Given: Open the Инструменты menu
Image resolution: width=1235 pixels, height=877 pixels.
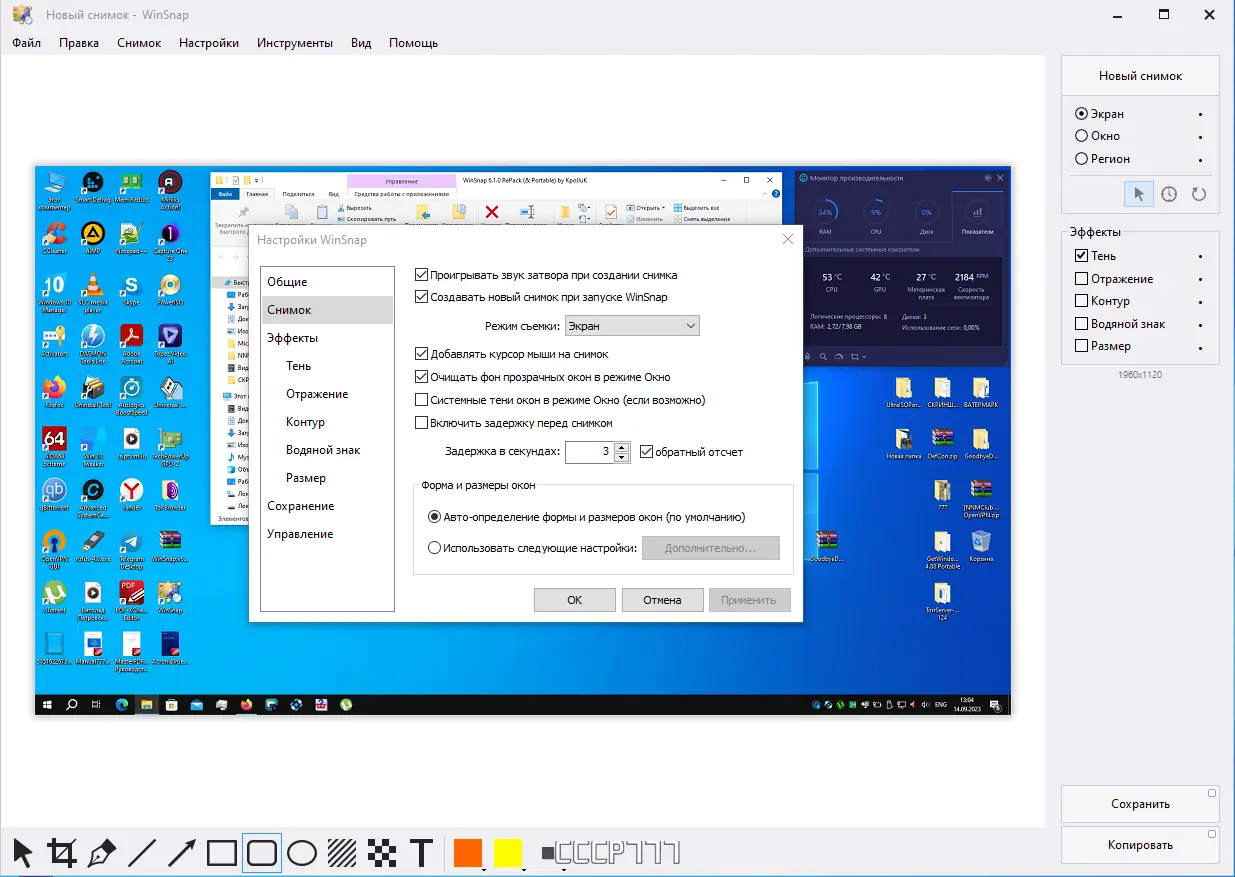Looking at the screenshot, I should [295, 43].
